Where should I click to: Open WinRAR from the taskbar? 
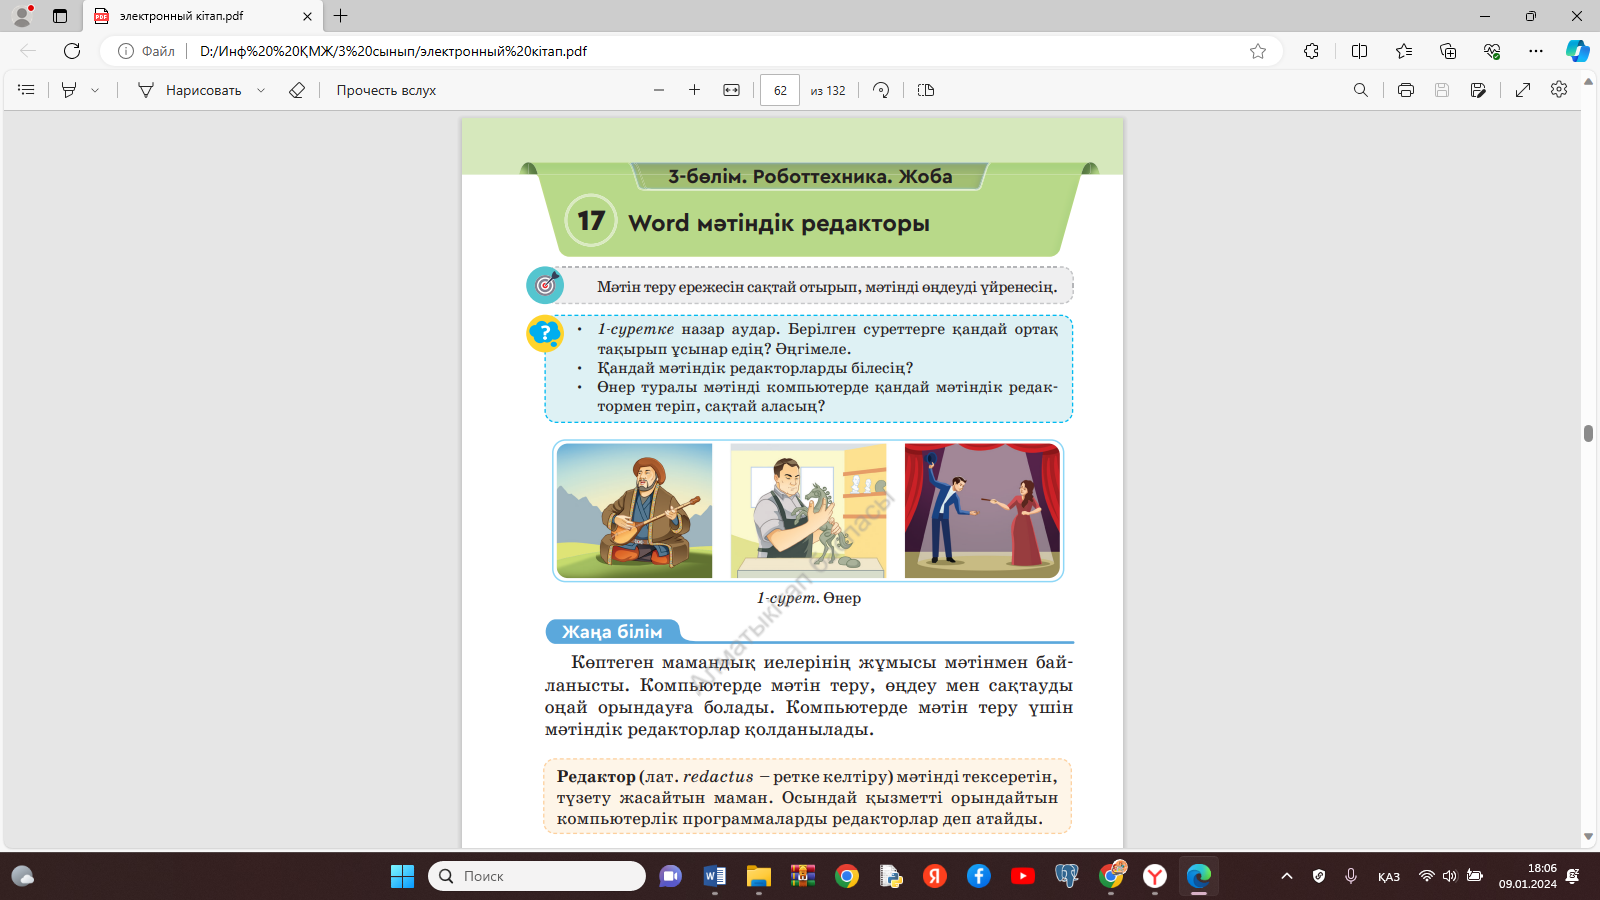(803, 876)
